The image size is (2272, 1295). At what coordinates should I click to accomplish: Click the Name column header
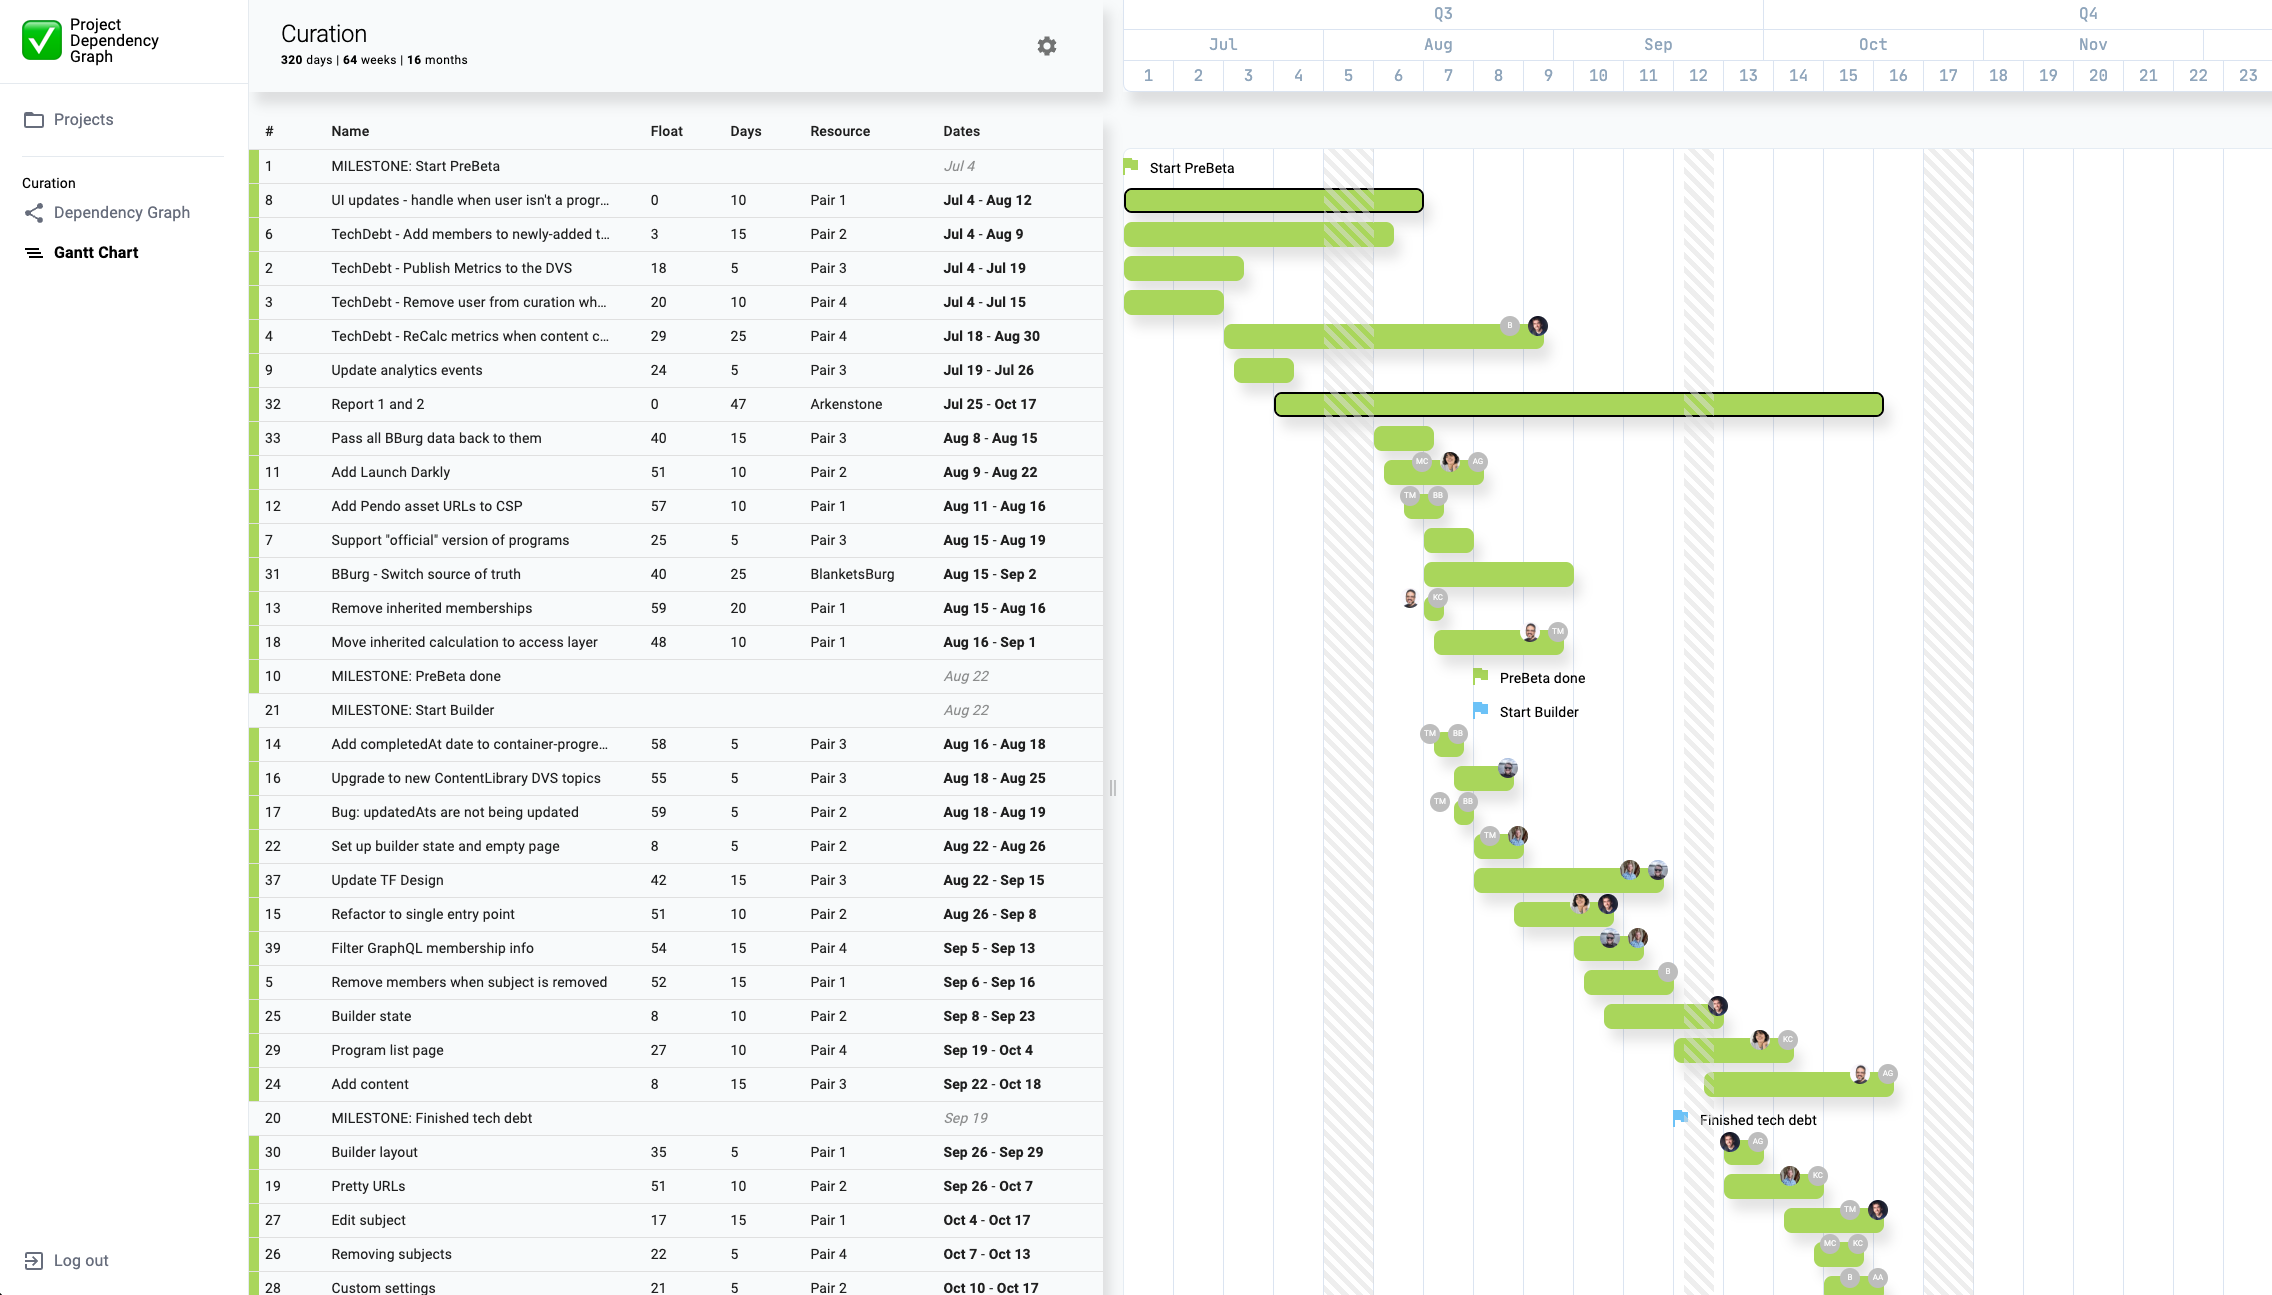click(x=349, y=131)
